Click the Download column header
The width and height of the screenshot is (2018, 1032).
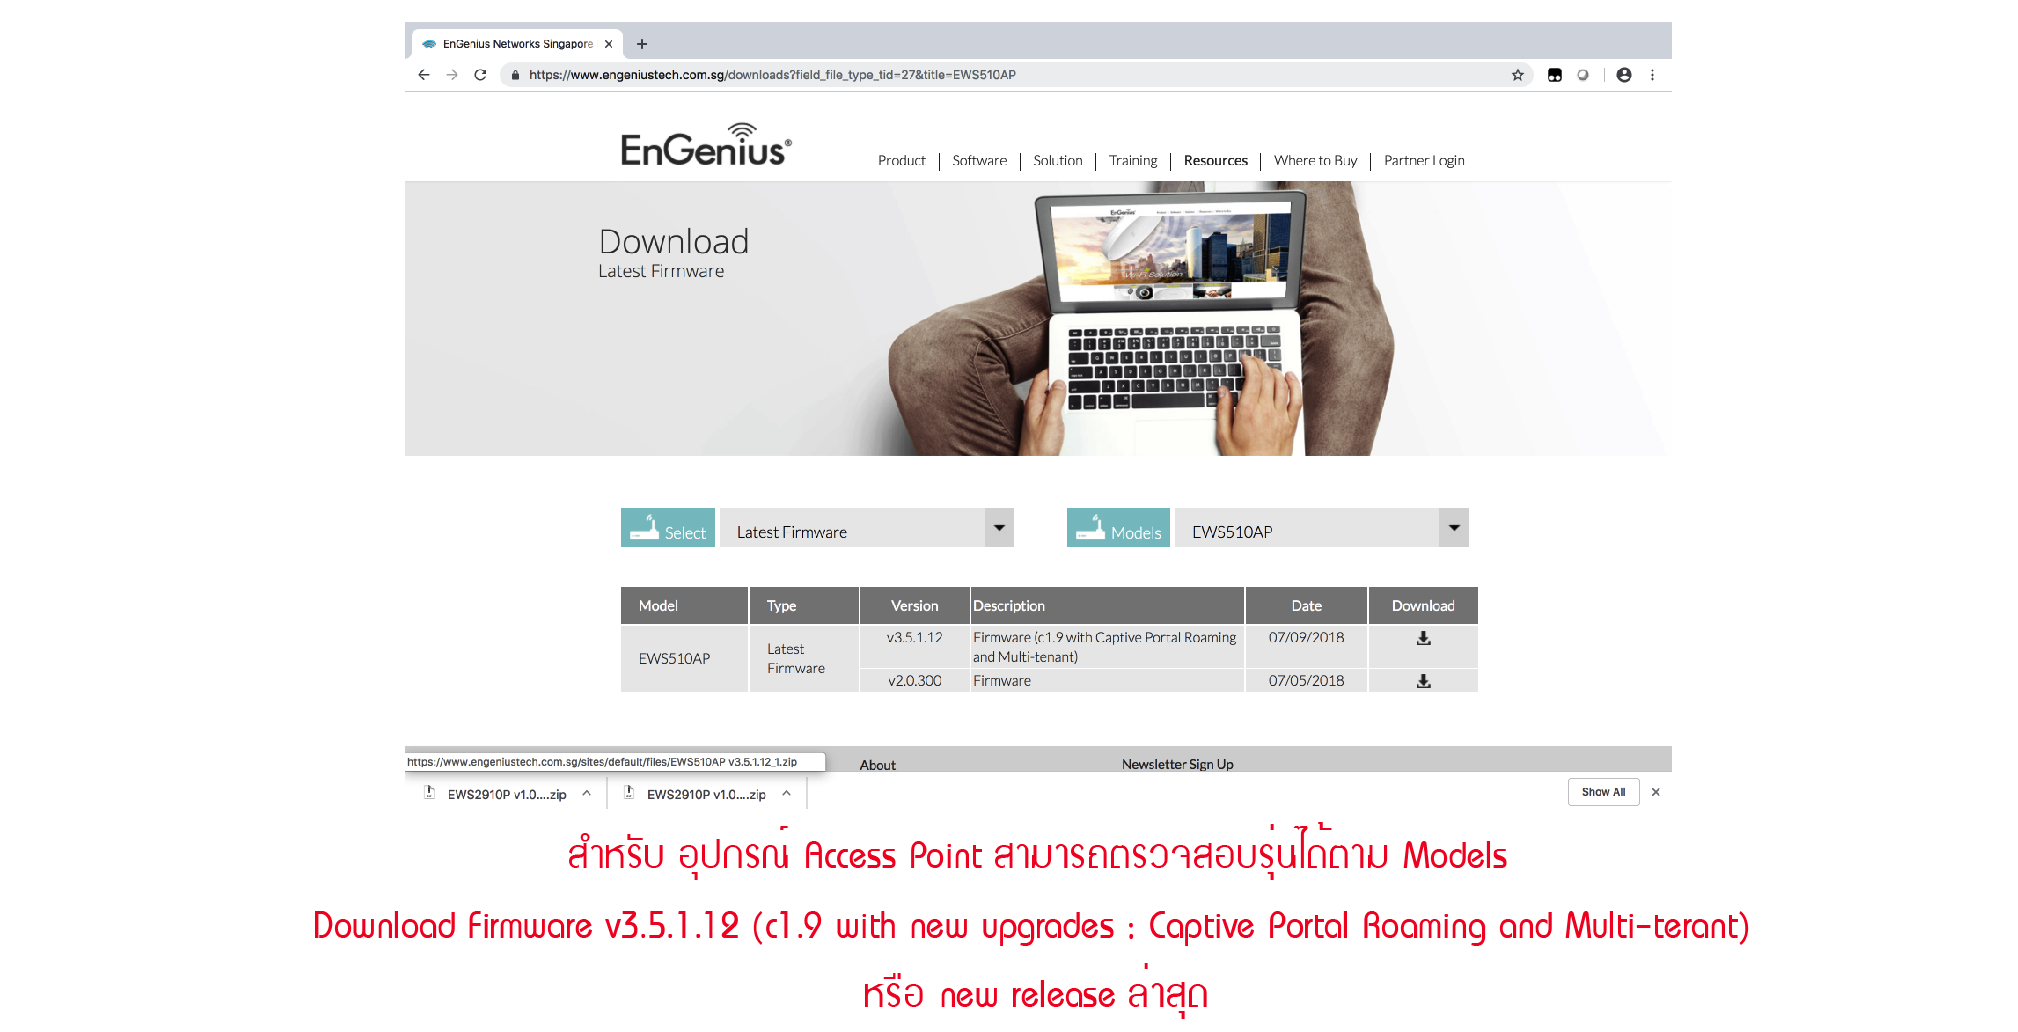pos(1423,606)
